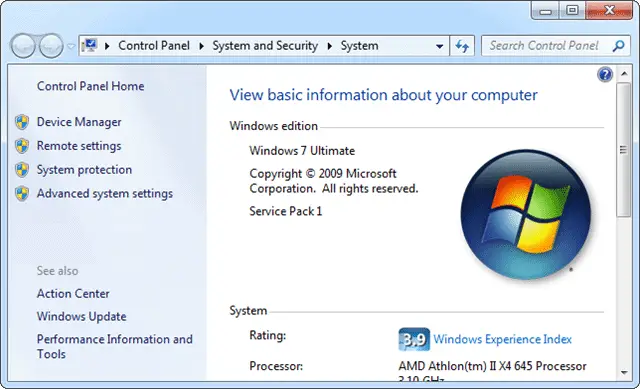Image resolution: width=640 pixels, height=389 pixels.
Task: Click the vertical scrollbar thumb
Action: point(624,150)
